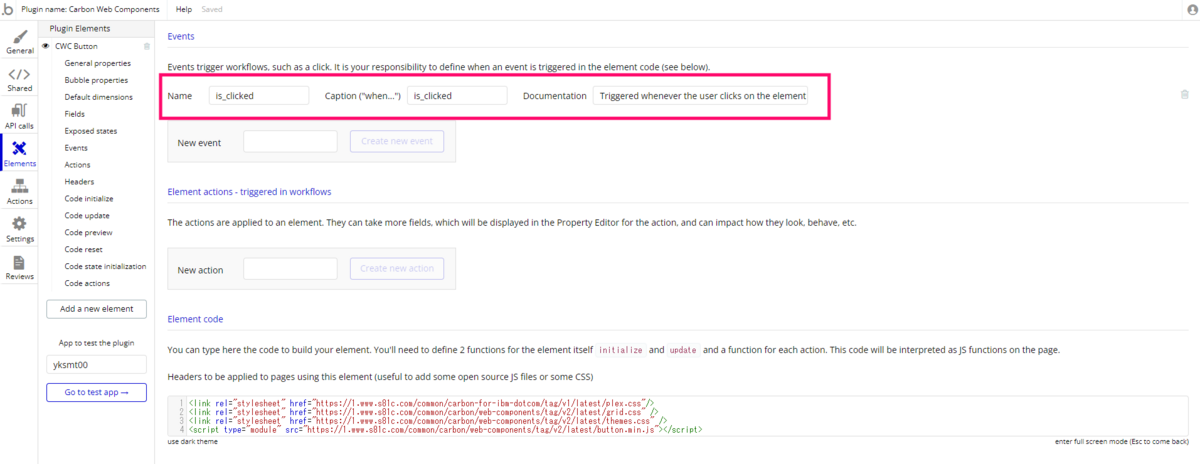Go to Bubble properties section
The height and width of the screenshot is (464, 1200).
coord(96,80)
